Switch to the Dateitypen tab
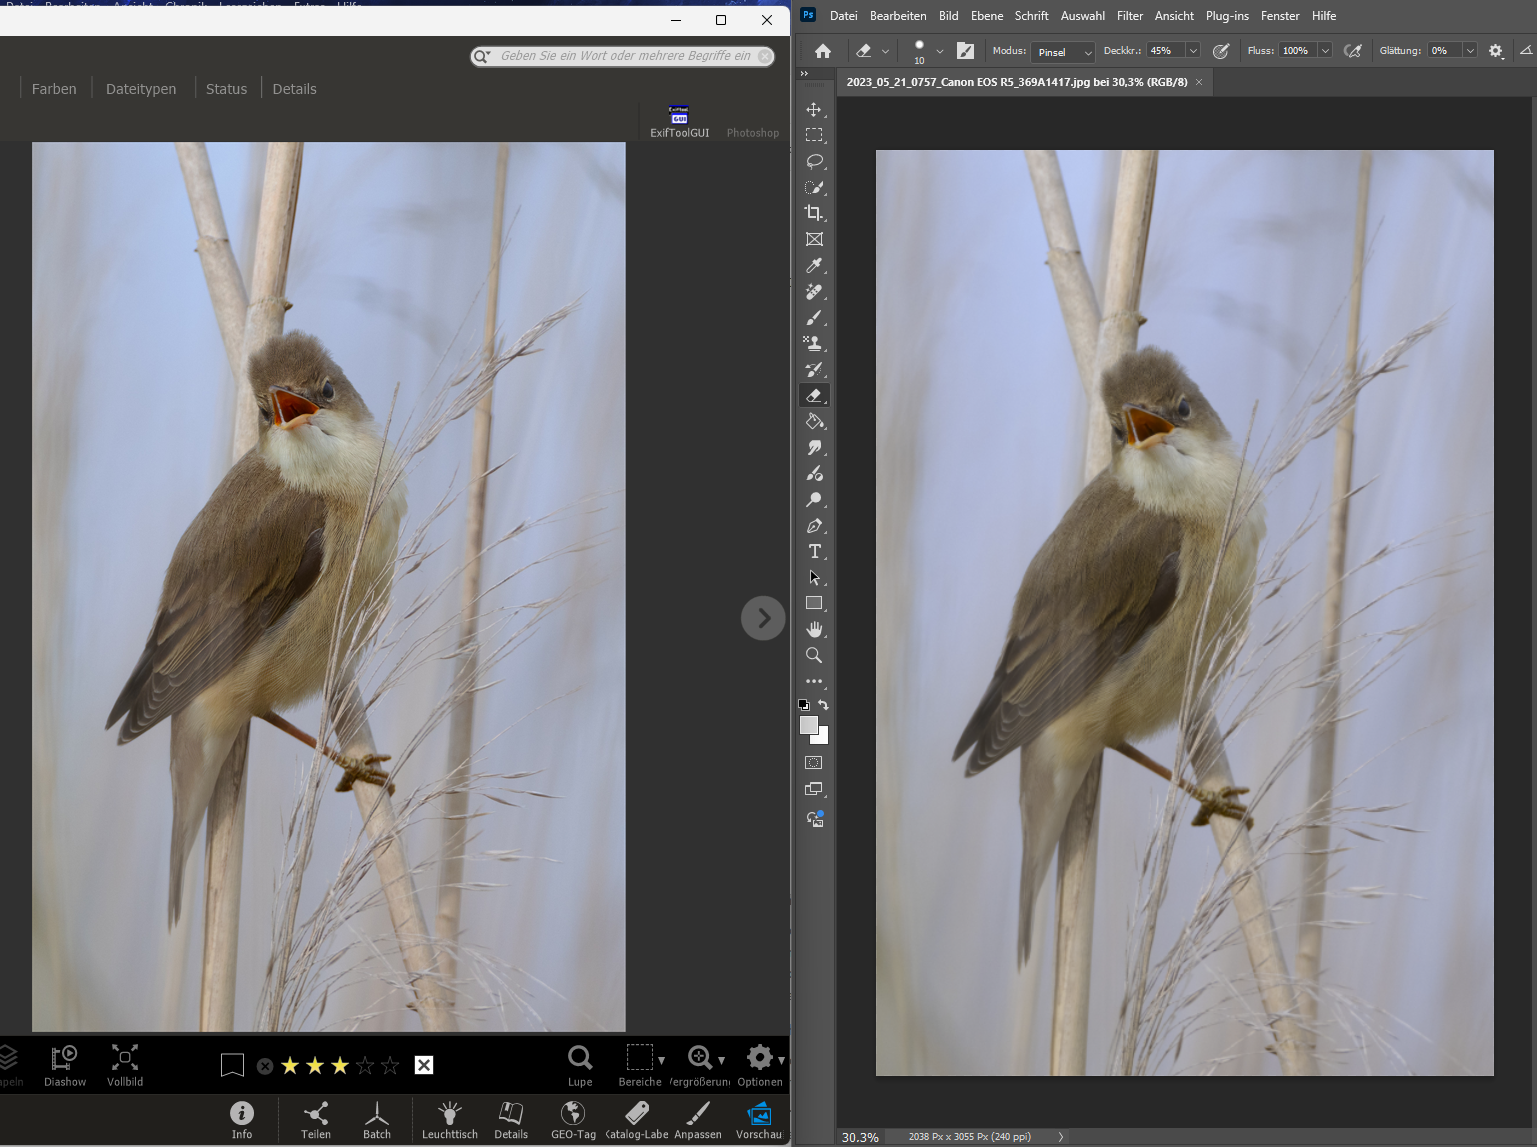The height and width of the screenshot is (1147, 1537). (141, 89)
